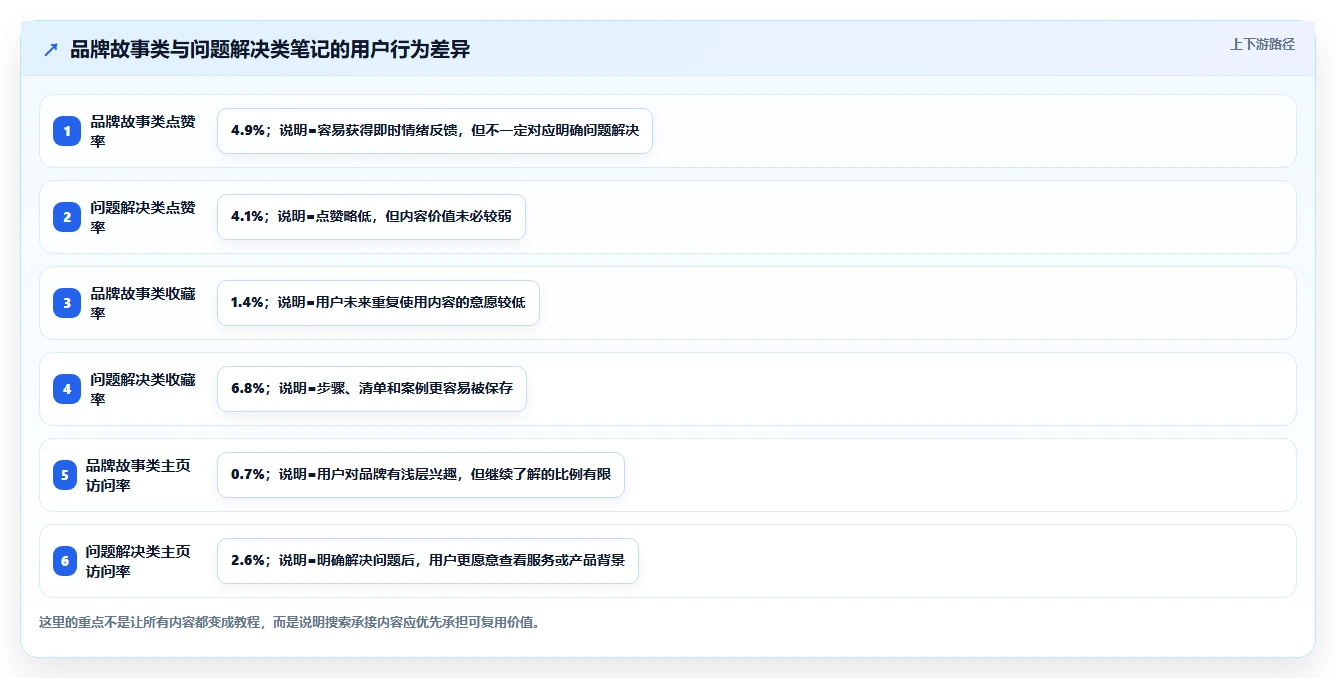Click the 1.4% value box about 重复使用内容
This screenshot has height=678, width=1336.
click(378, 303)
